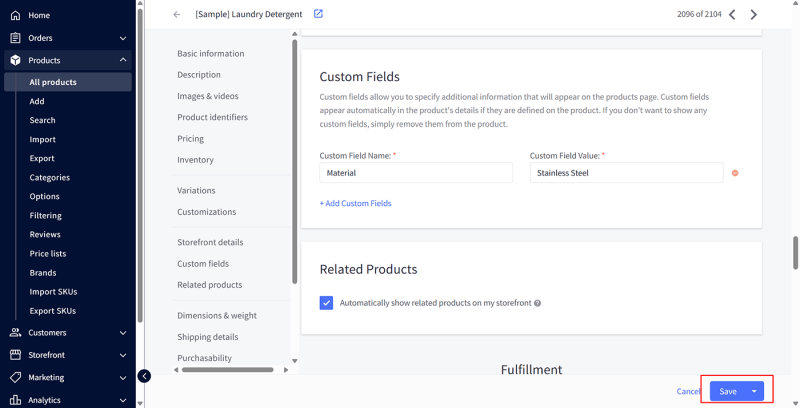Click the Cancel link

[688, 391]
